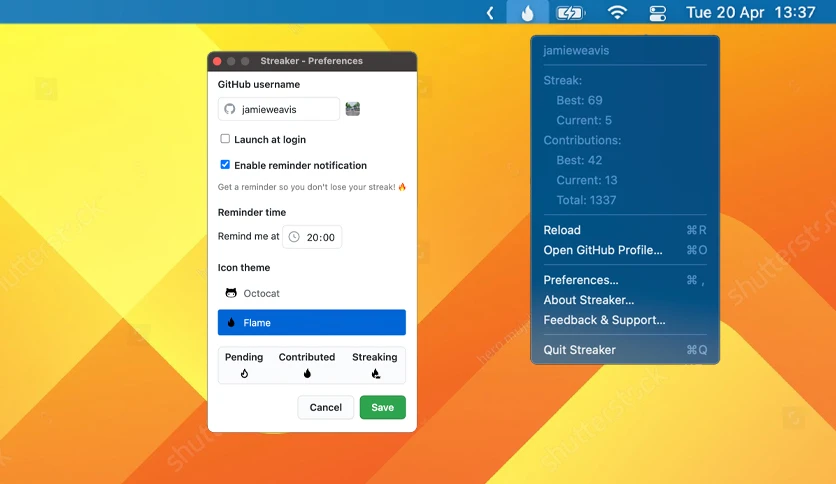Enable Launch at login checkbox
The width and height of the screenshot is (836, 484).
pyautogui.click(x=225, y=139)
